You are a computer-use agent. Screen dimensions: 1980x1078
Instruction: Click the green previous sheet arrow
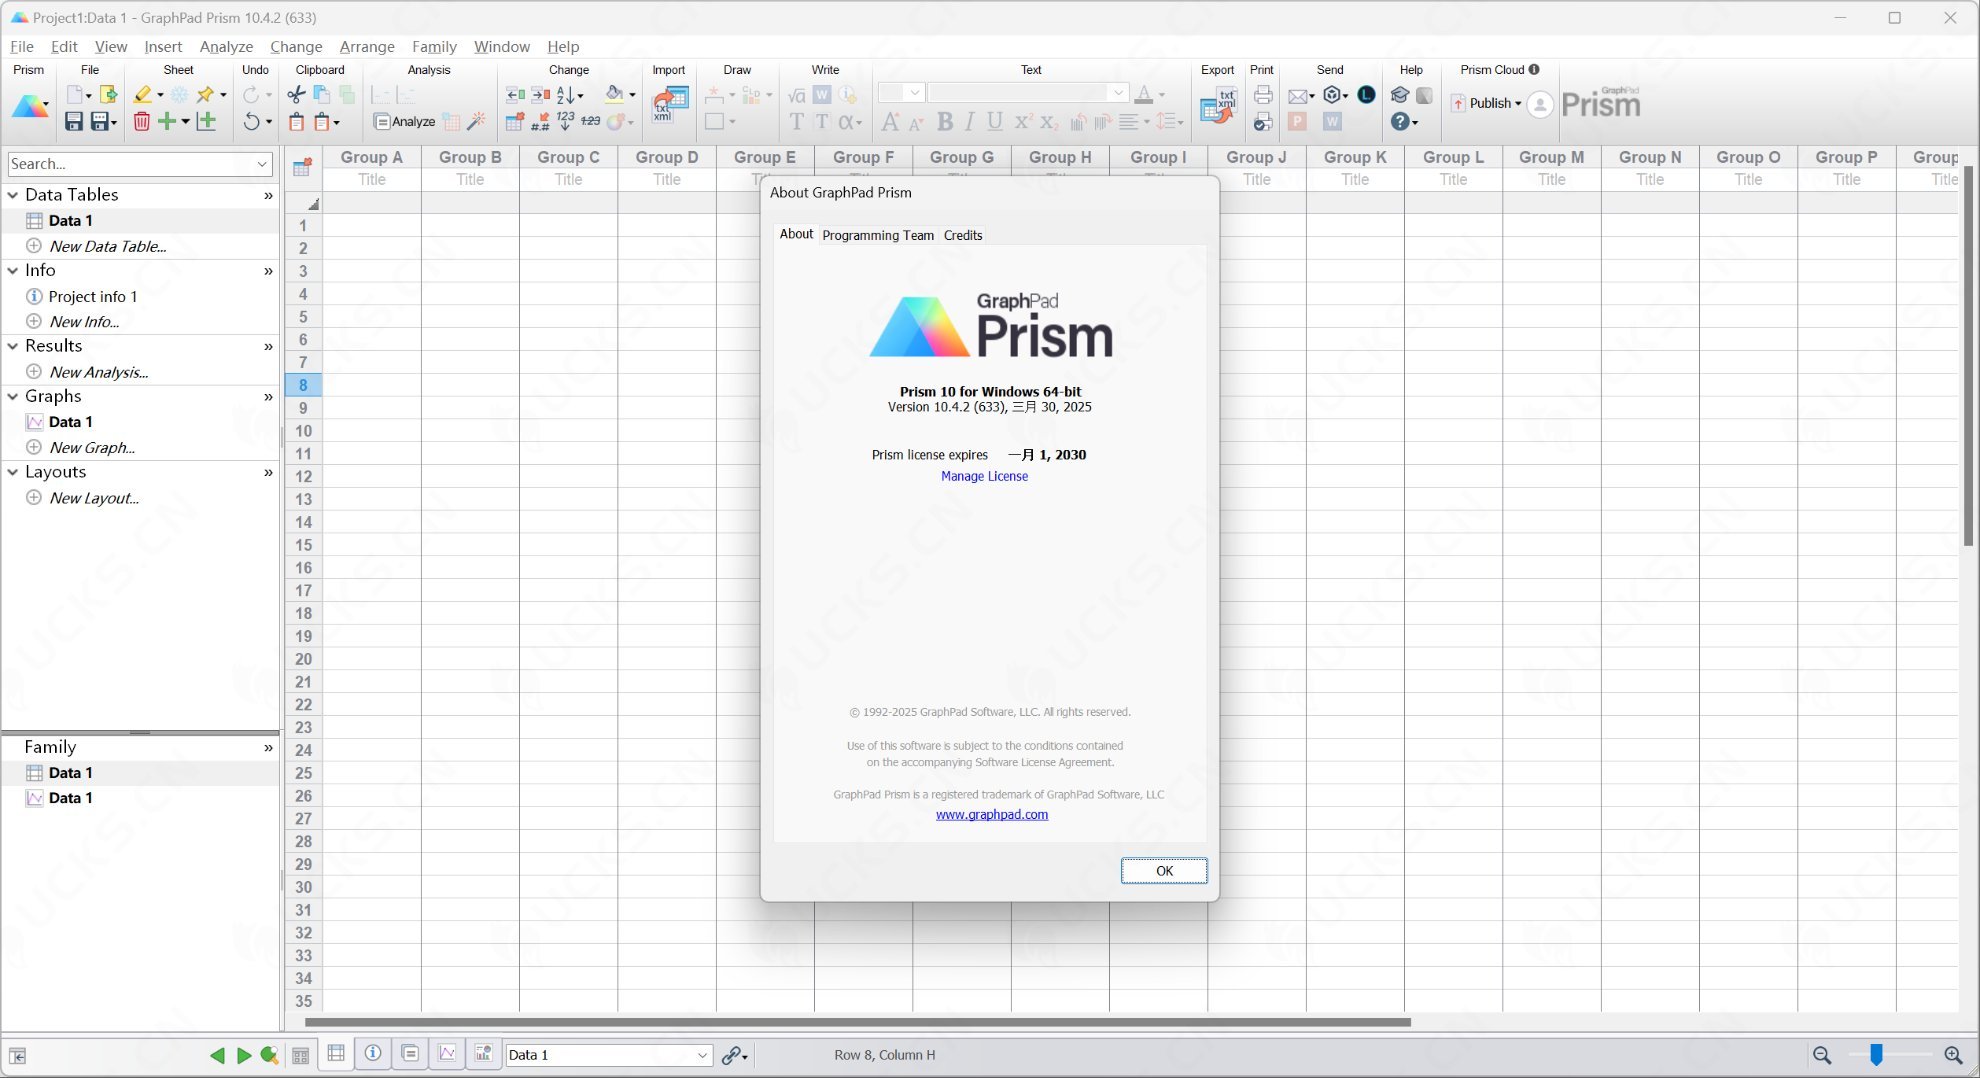pyautogui.click(x=216, y=1055)
